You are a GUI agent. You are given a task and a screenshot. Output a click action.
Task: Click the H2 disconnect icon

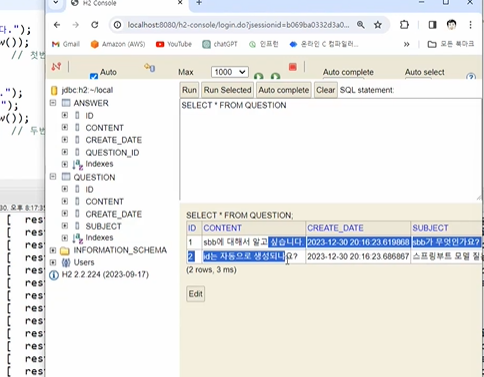(x=56, y=66)
